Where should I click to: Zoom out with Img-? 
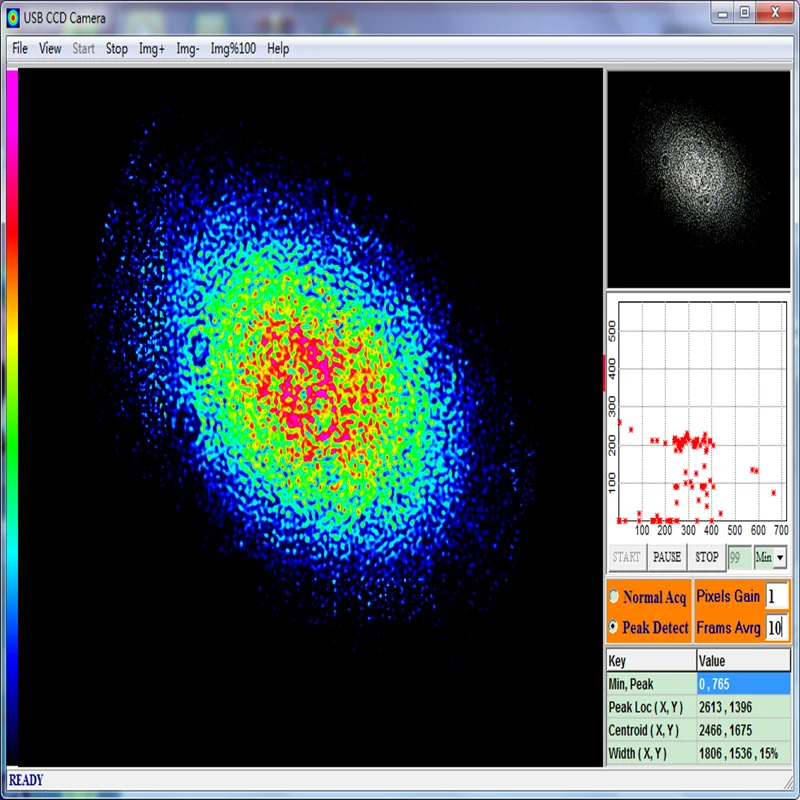tap(188, 48)
